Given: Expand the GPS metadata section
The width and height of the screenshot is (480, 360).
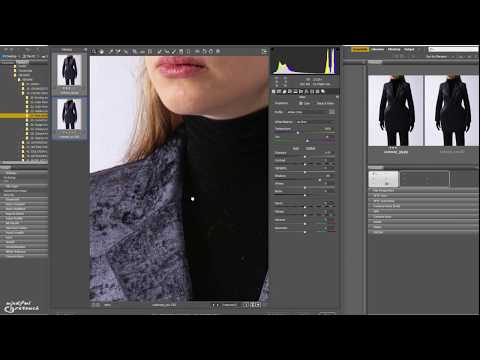Looking at the screenshot, I should pos(423,211).
